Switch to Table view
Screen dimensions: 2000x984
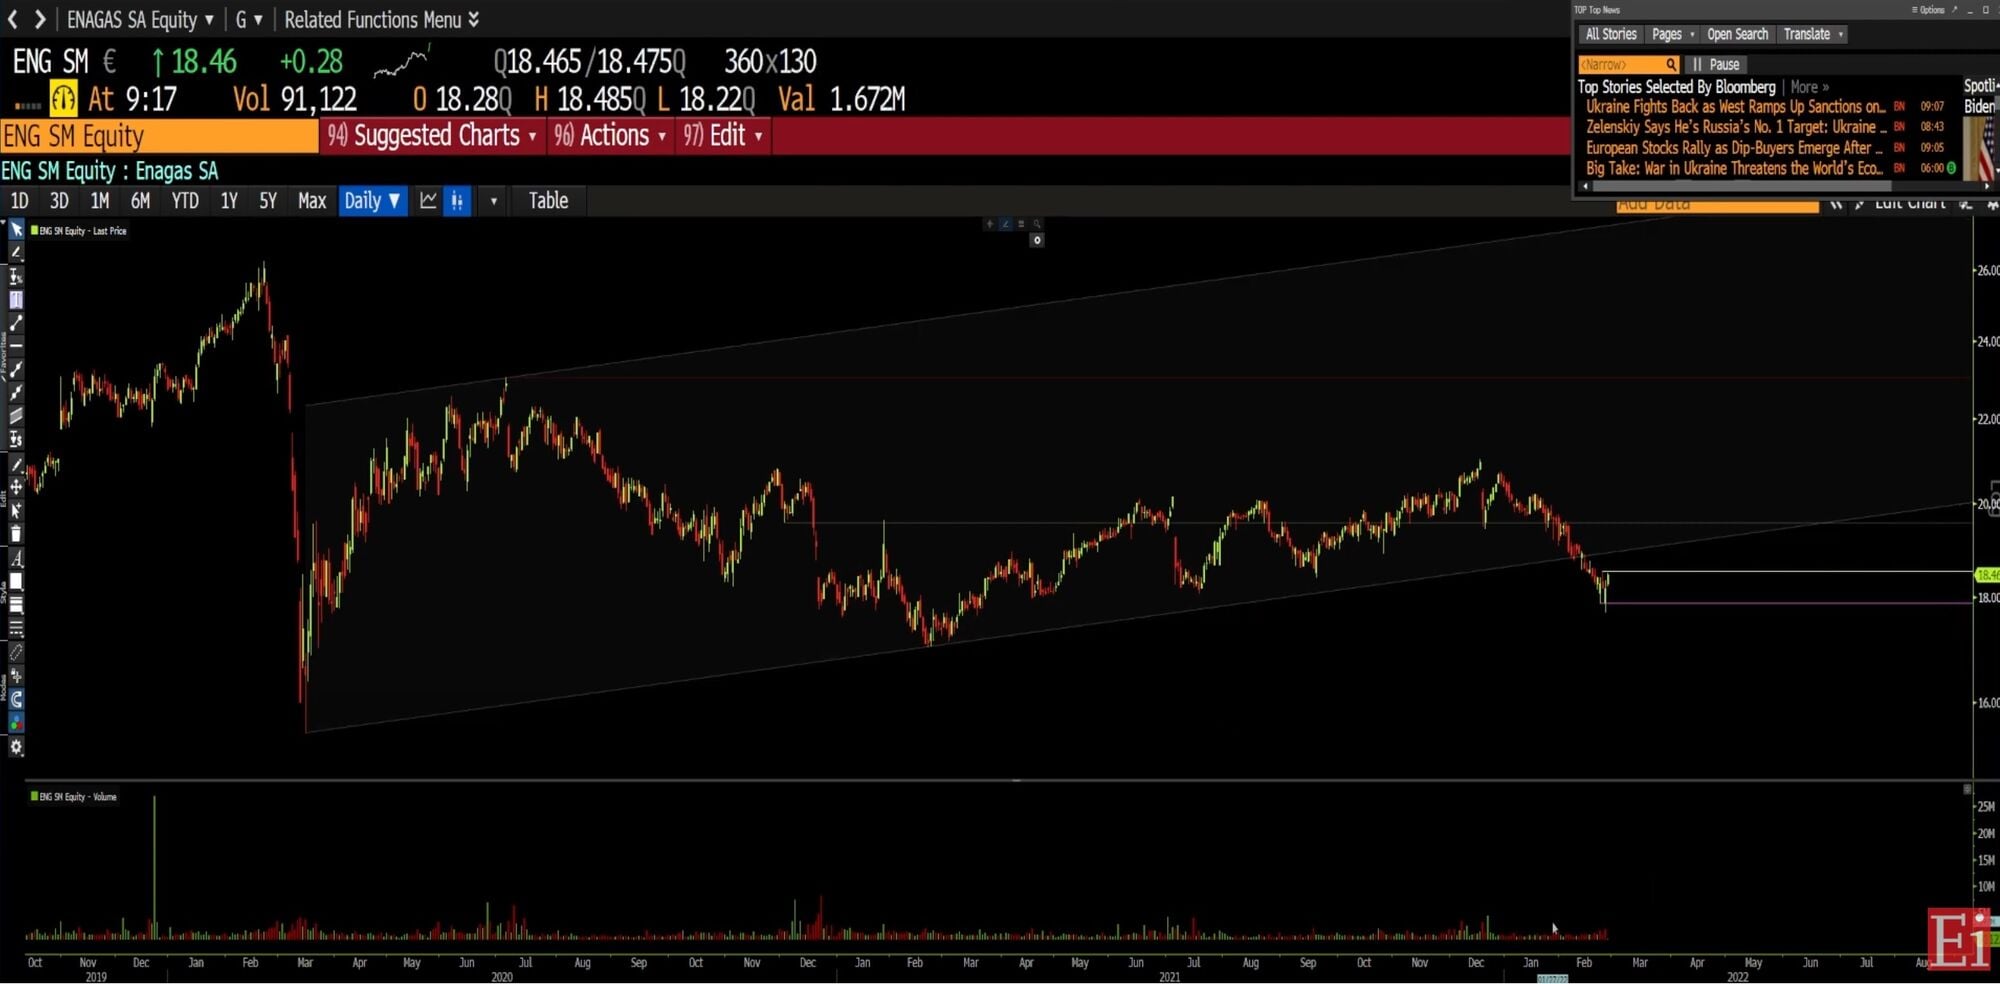coord(548,201)
